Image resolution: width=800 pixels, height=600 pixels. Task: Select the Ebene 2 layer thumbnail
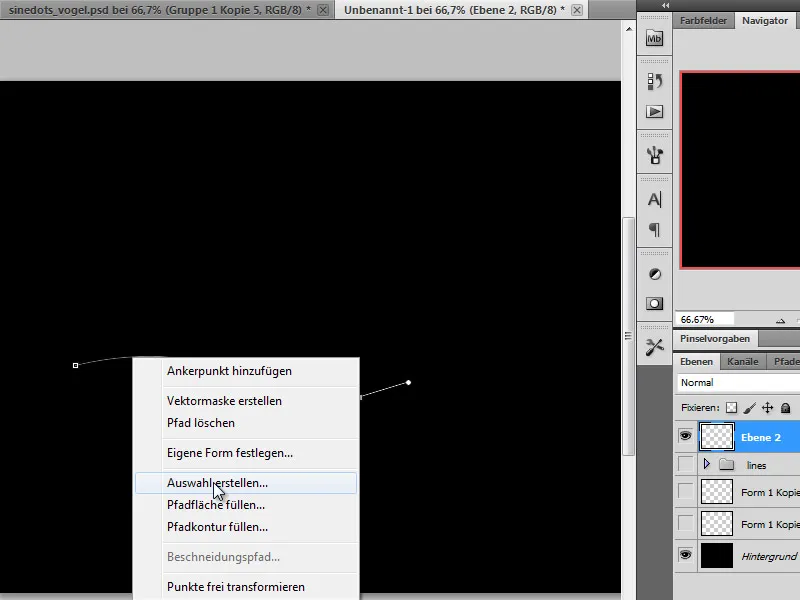tap(717, 437)
